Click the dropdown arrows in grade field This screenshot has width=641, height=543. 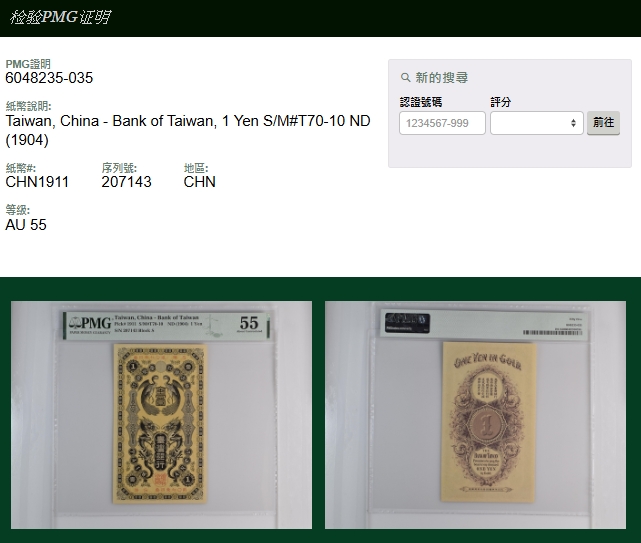[573, 123]
